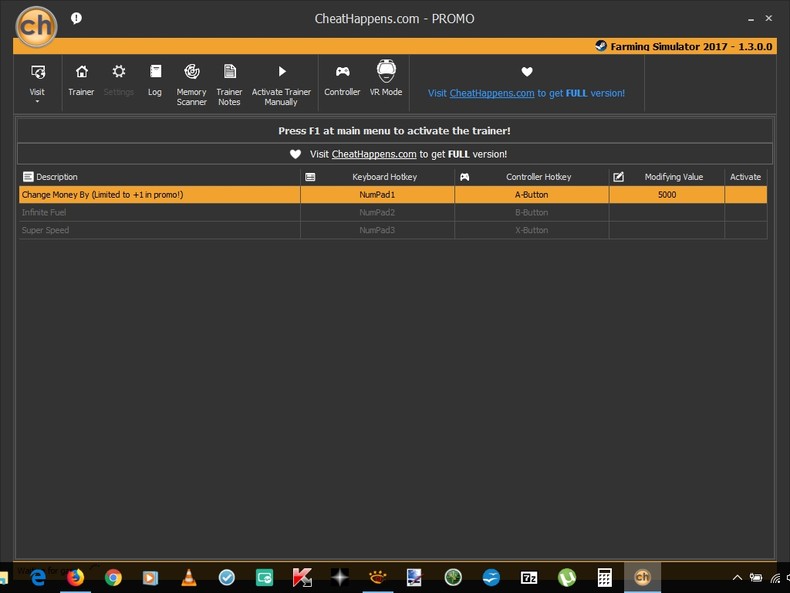Follow the blue CheatHappens.com toolbar link

(x=492, y=93)
